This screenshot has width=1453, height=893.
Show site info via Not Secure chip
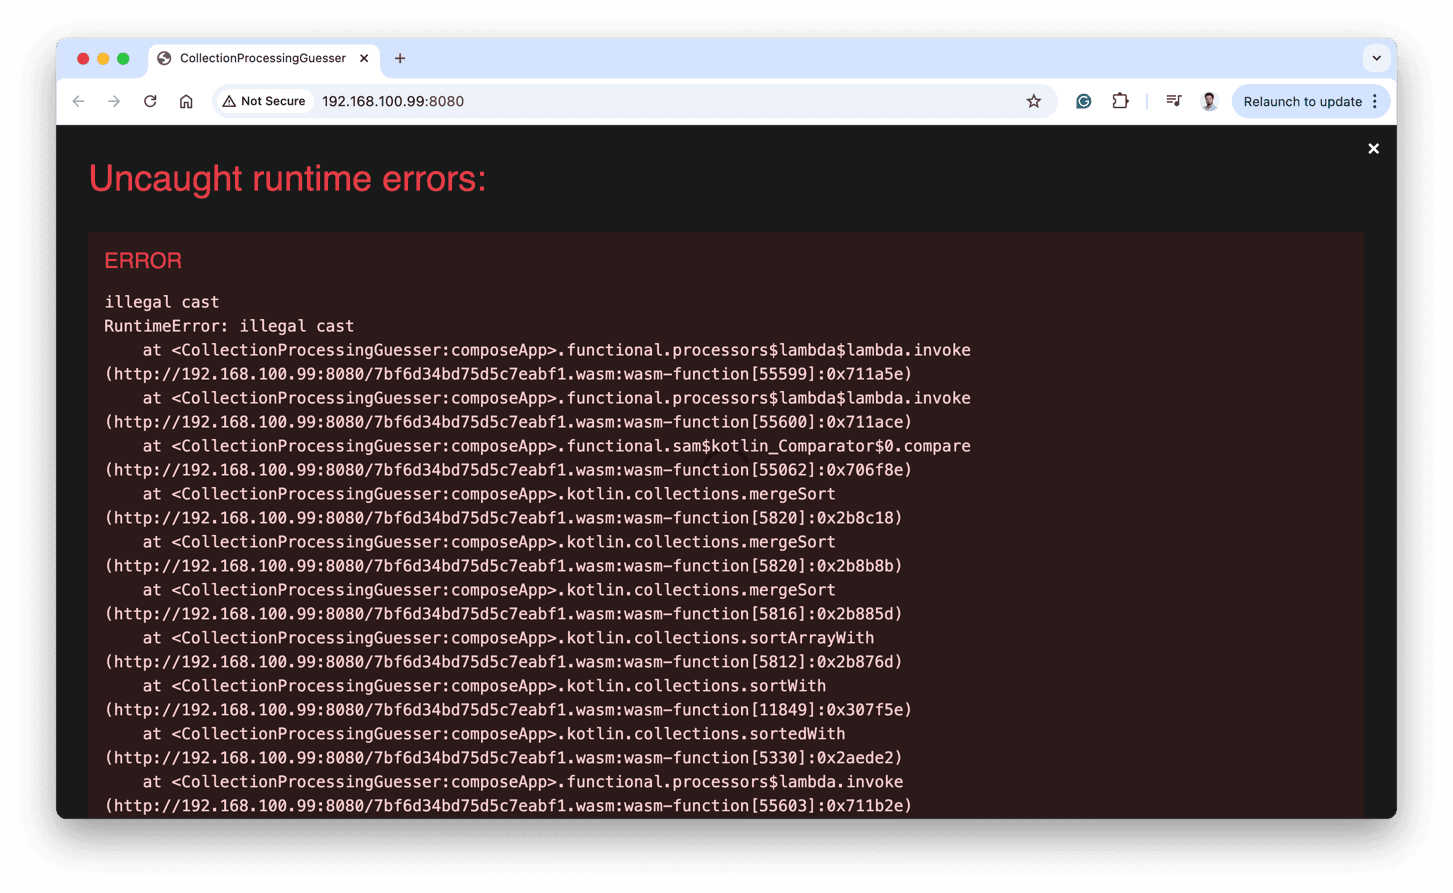pyautogui.click(x=264, y=101)
